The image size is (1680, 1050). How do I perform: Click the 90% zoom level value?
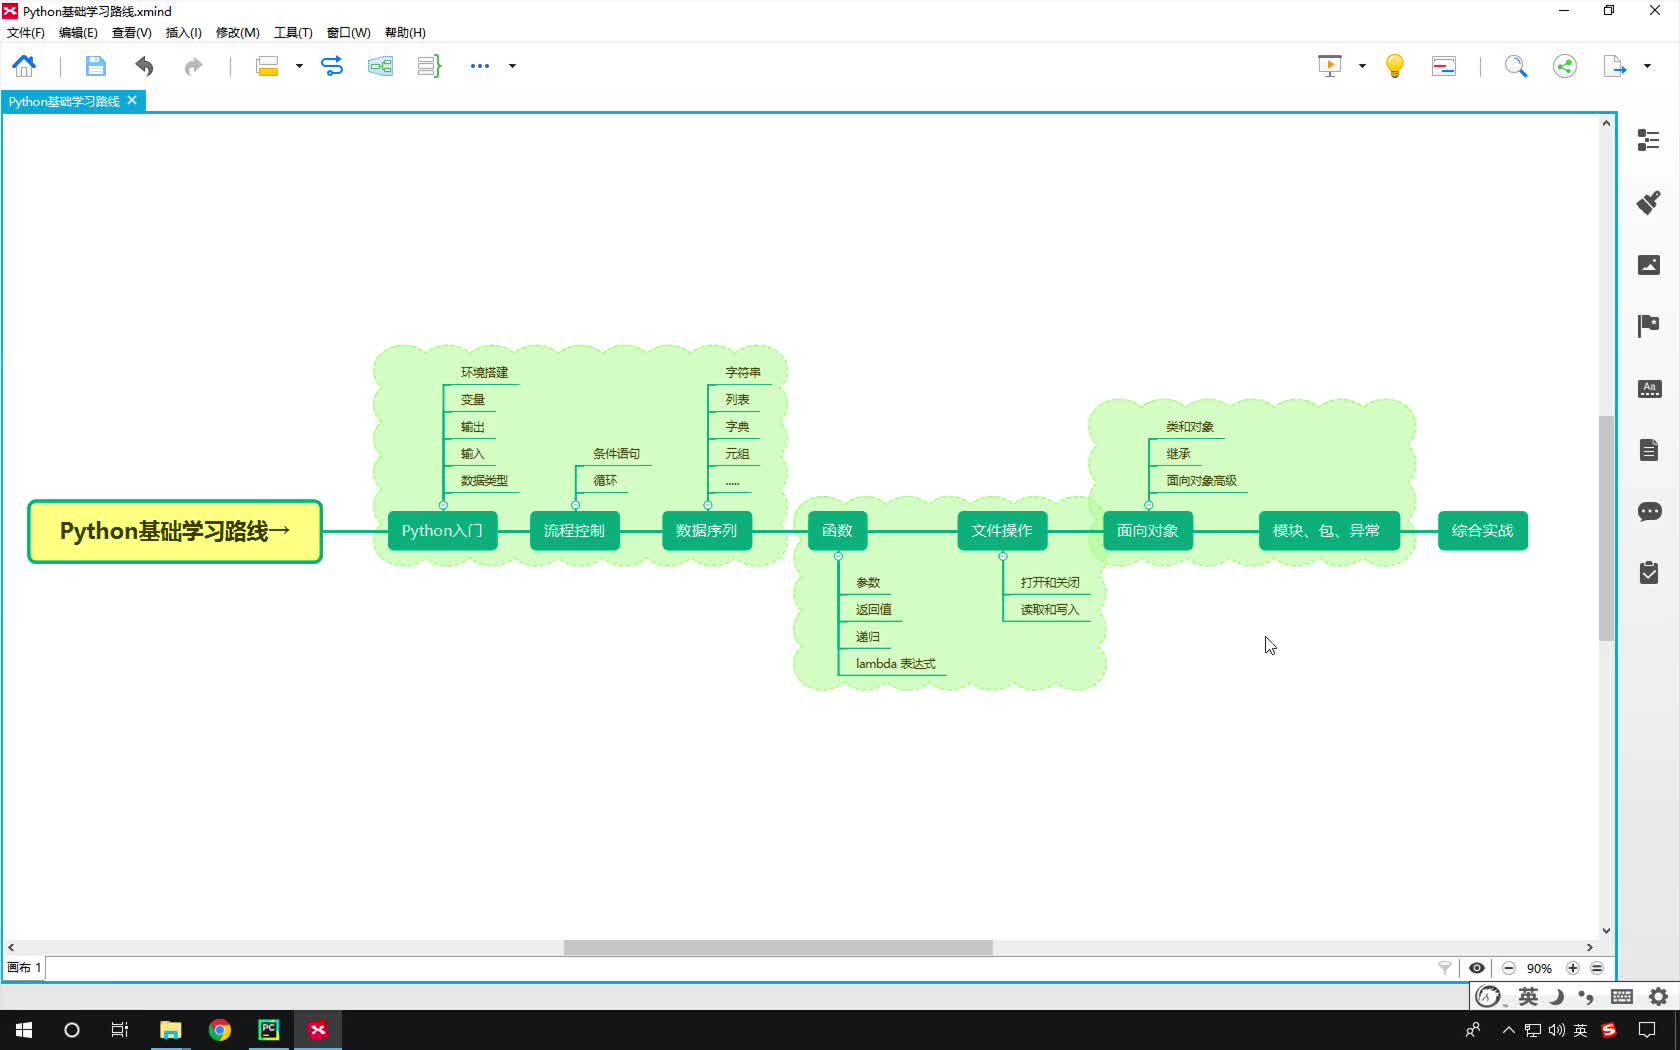(1540, 969)
